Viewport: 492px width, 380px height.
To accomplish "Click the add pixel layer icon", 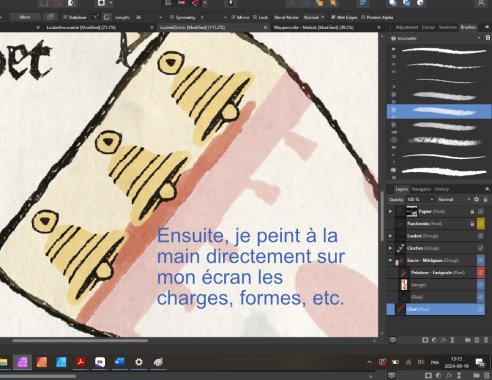I will point(477,340).
